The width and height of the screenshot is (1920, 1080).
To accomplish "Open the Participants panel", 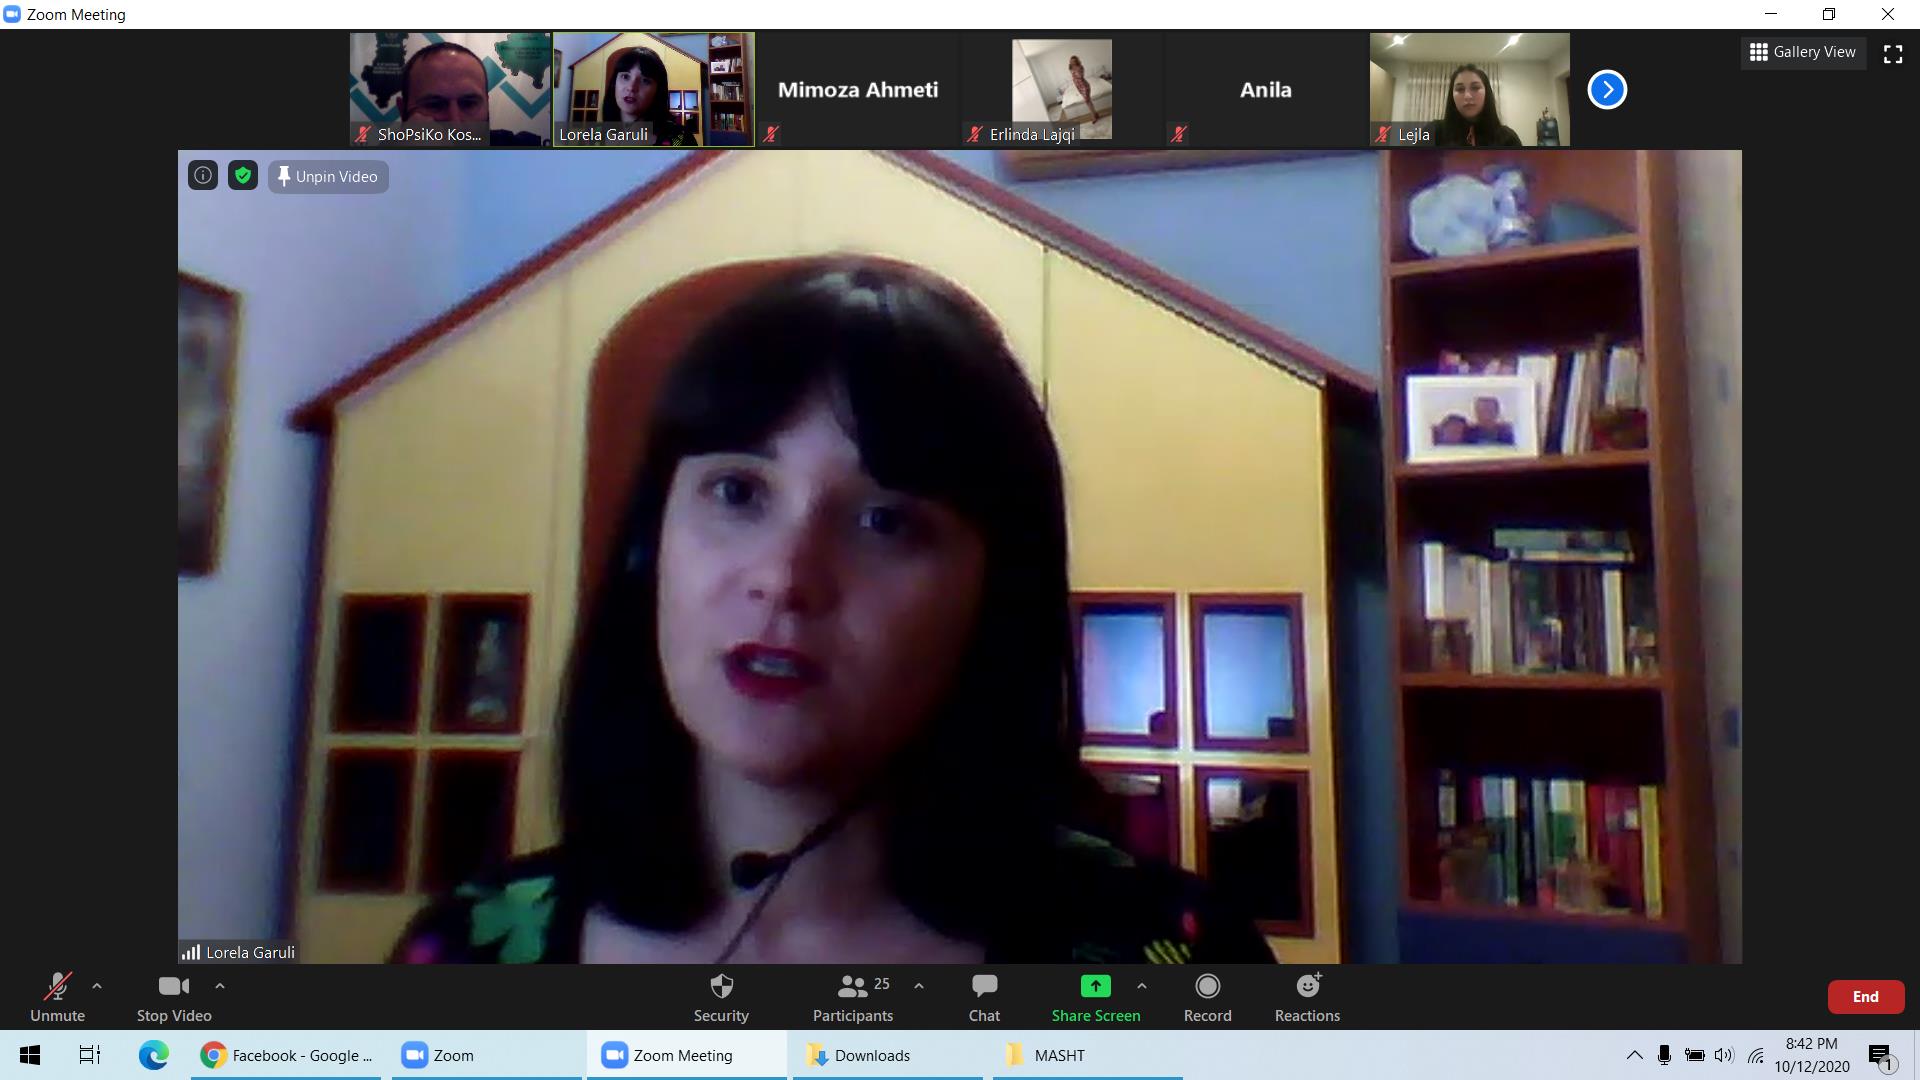I will pyautogui.click(x=853, y=997).
